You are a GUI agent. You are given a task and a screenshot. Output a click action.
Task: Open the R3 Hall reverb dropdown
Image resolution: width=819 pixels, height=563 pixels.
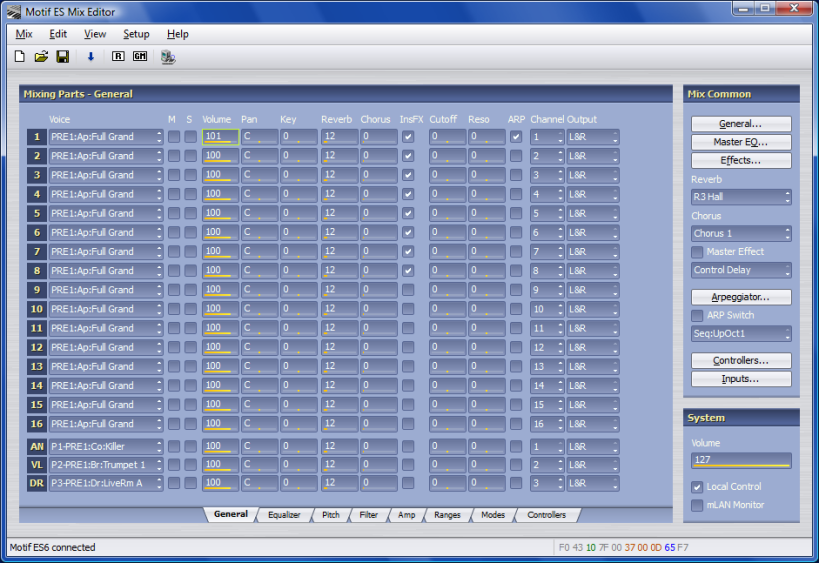(x=741, y=197)
